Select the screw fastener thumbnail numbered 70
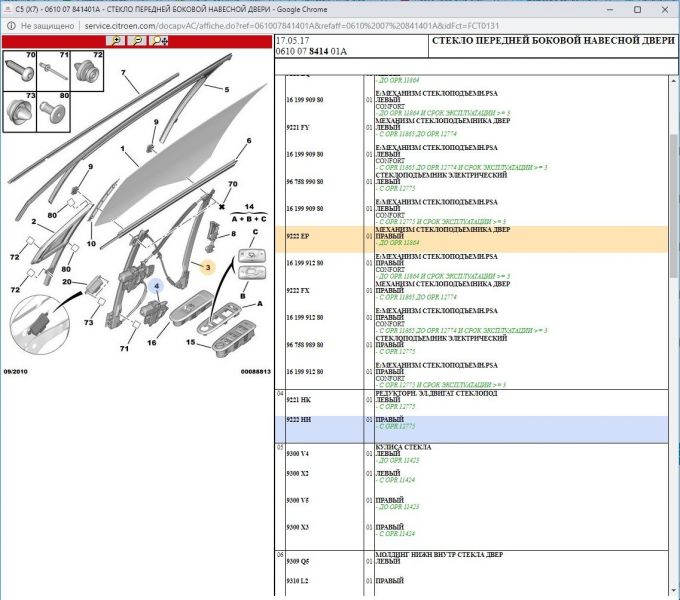Image resolution: width=680 pixels, height=600 pixels. [x=20, y=71]
